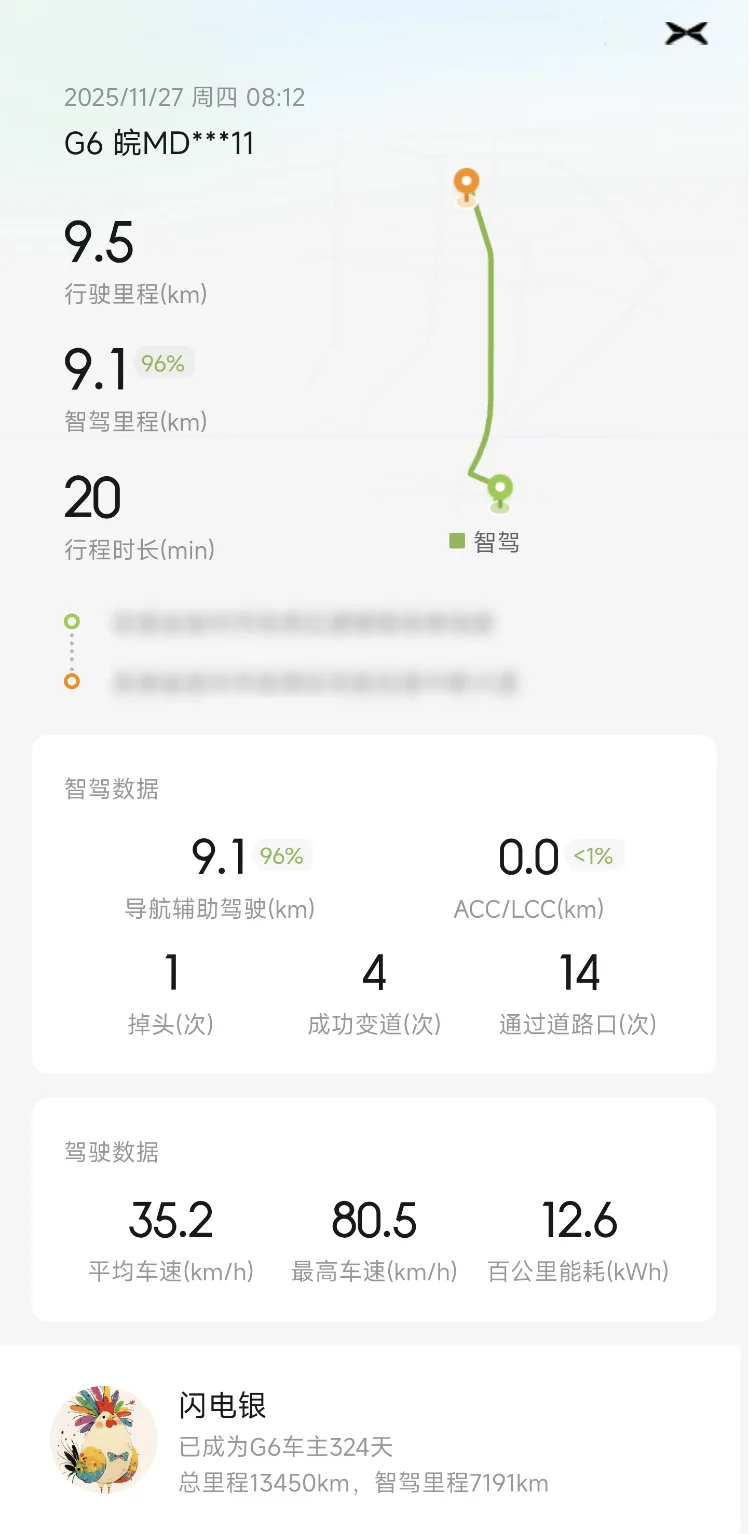Click the green start-point circle marker
The height and width of the screenshot is (1534, 750).
(72, 621)
